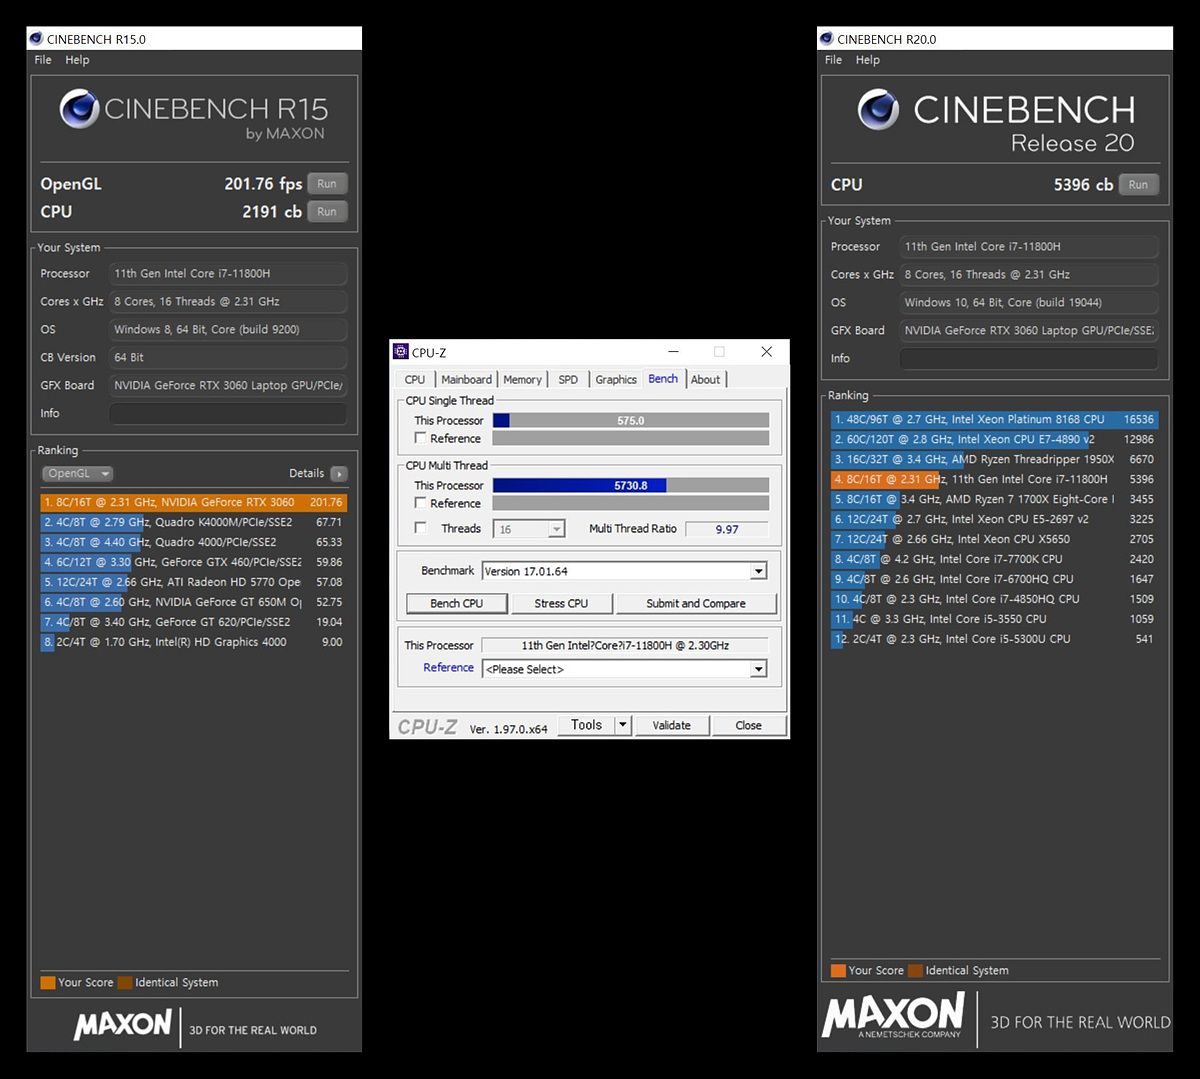Select R20 ranking row Xeon CPU X5650

pyautogui.click(x=994, y=539)
